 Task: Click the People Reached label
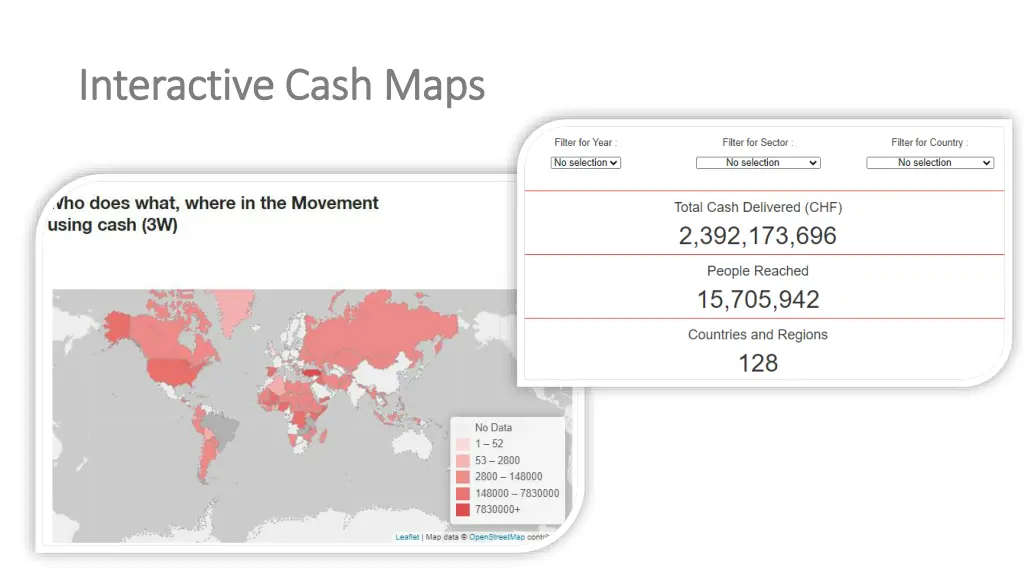(758, 271)
